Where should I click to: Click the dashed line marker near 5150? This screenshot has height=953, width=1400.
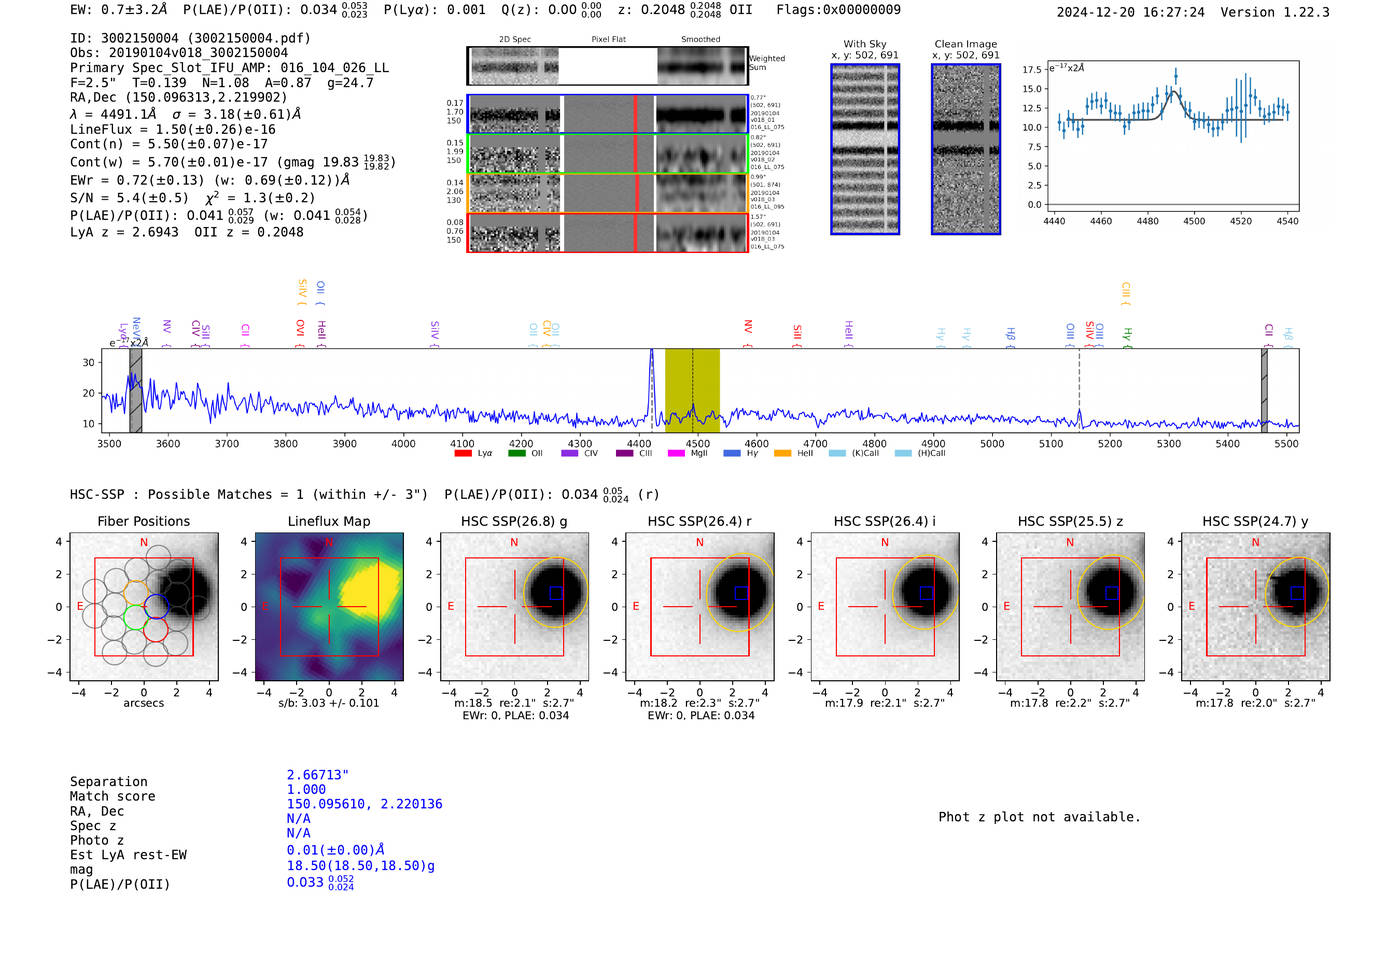(1079, 390)
